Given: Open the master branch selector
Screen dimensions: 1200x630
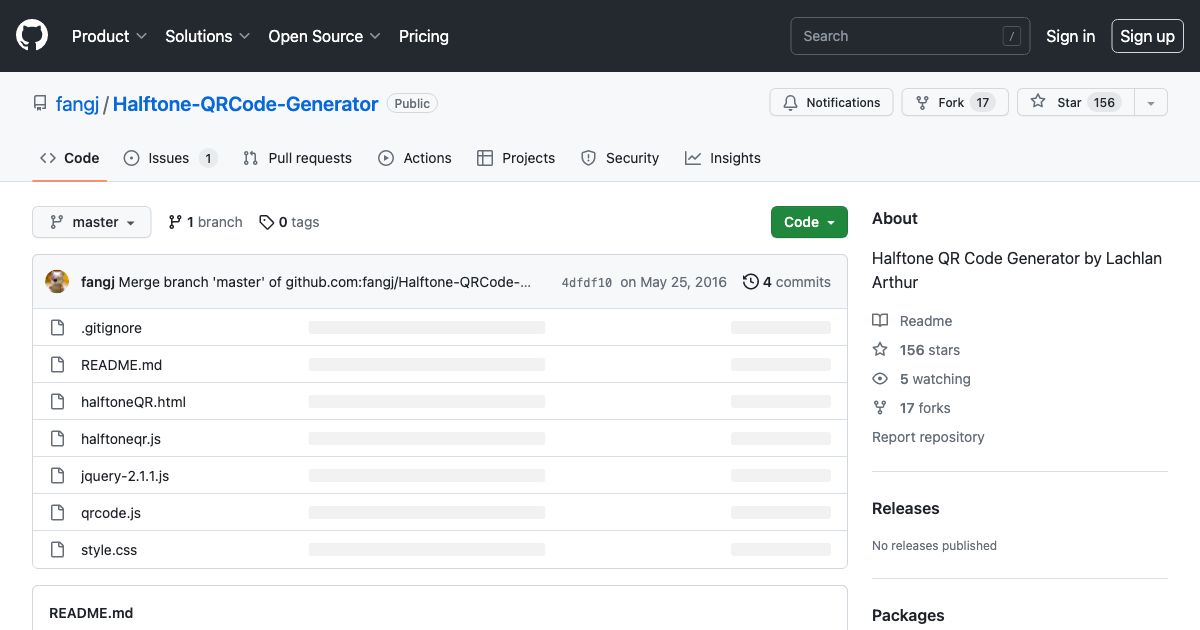Looking at the screenshot, I should click(91, 221).
